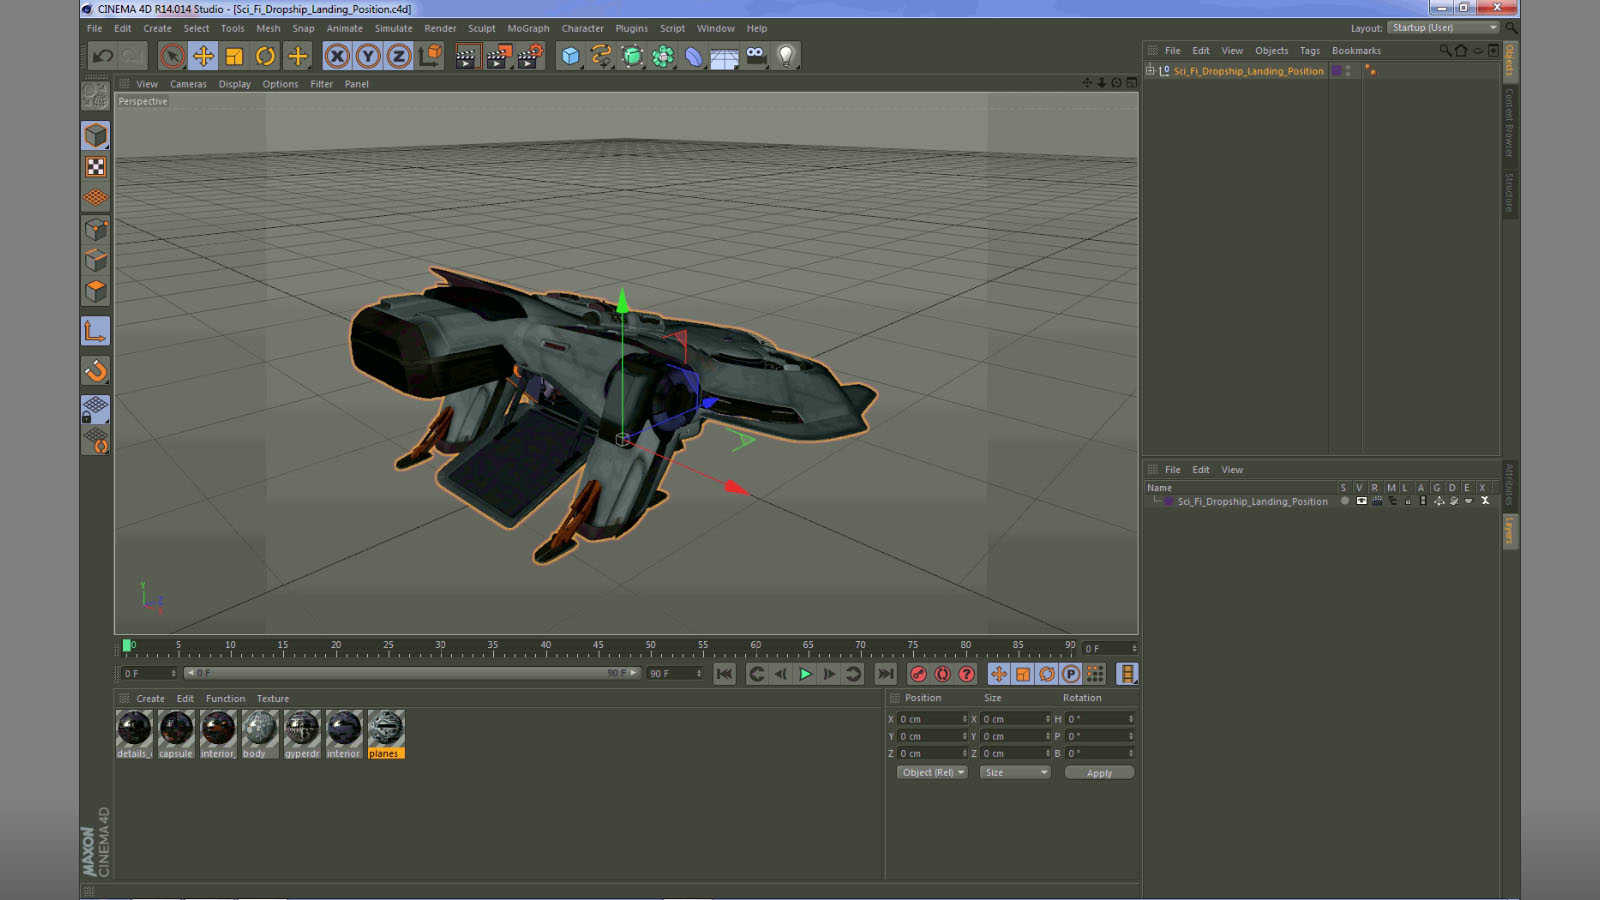The image size is (1600, 900).
Task: Open the deformer objects icon
Action: (x=694, y=56)
